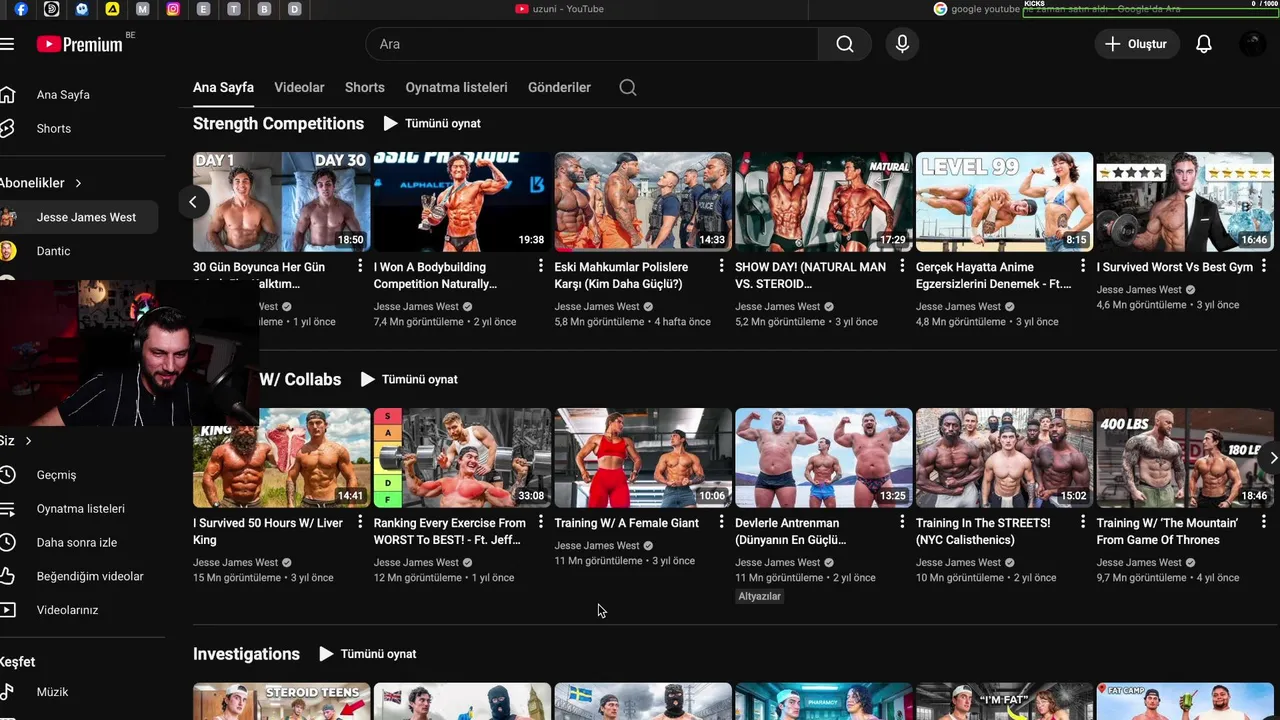Open the M bookmark icon in the bar
Viewport: 1280px width, 720px height.
[x=143, y=9]
